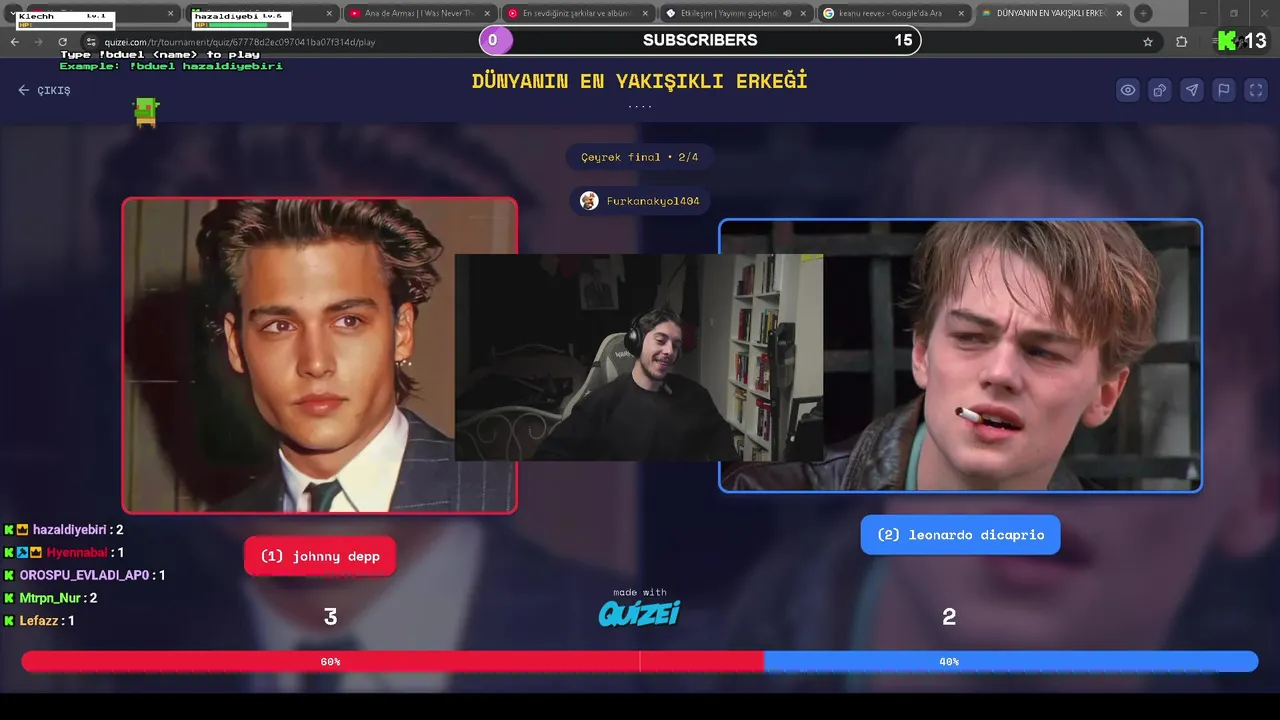Click the webcam overlay of the streamer

639,357
